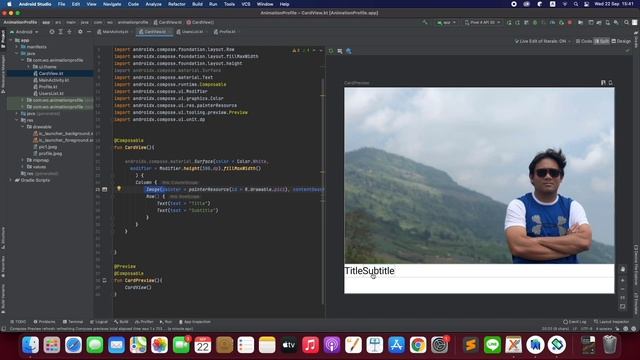Select pic1.jpeg in drawable folder
Viewport: 640px width, 360px height.
coord(48,147)
